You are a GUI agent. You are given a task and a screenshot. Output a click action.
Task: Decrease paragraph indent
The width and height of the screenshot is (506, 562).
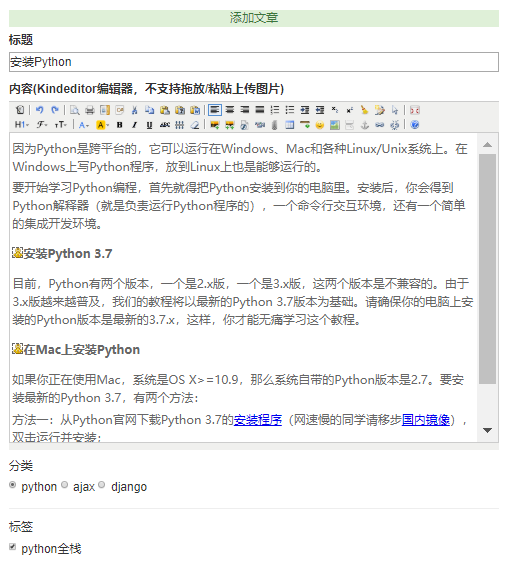click(320, 110)
